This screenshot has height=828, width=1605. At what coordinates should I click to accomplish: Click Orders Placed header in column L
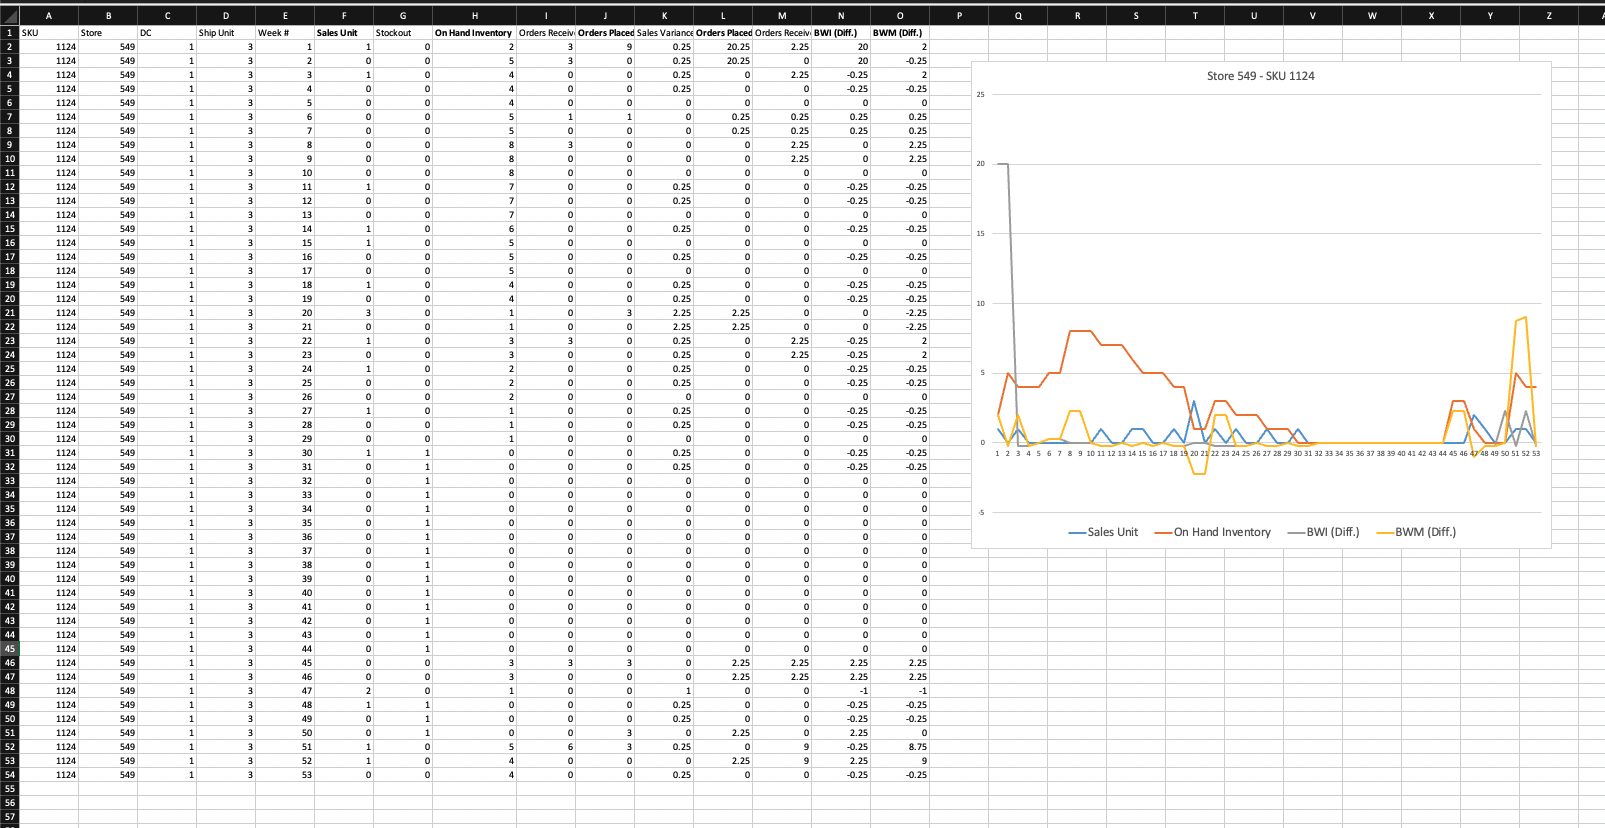pos(723,33)
